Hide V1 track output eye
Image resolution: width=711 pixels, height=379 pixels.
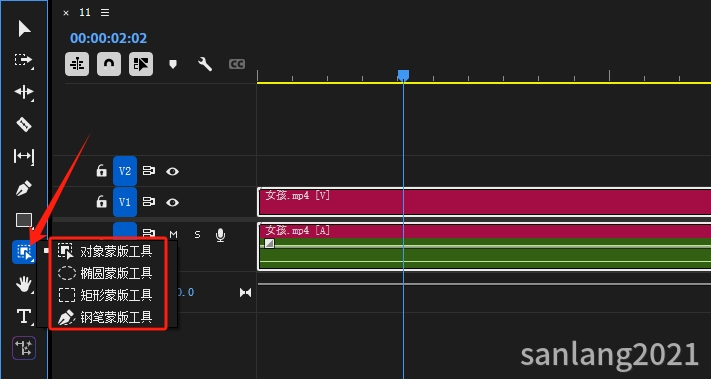click(x=172, y=202)
